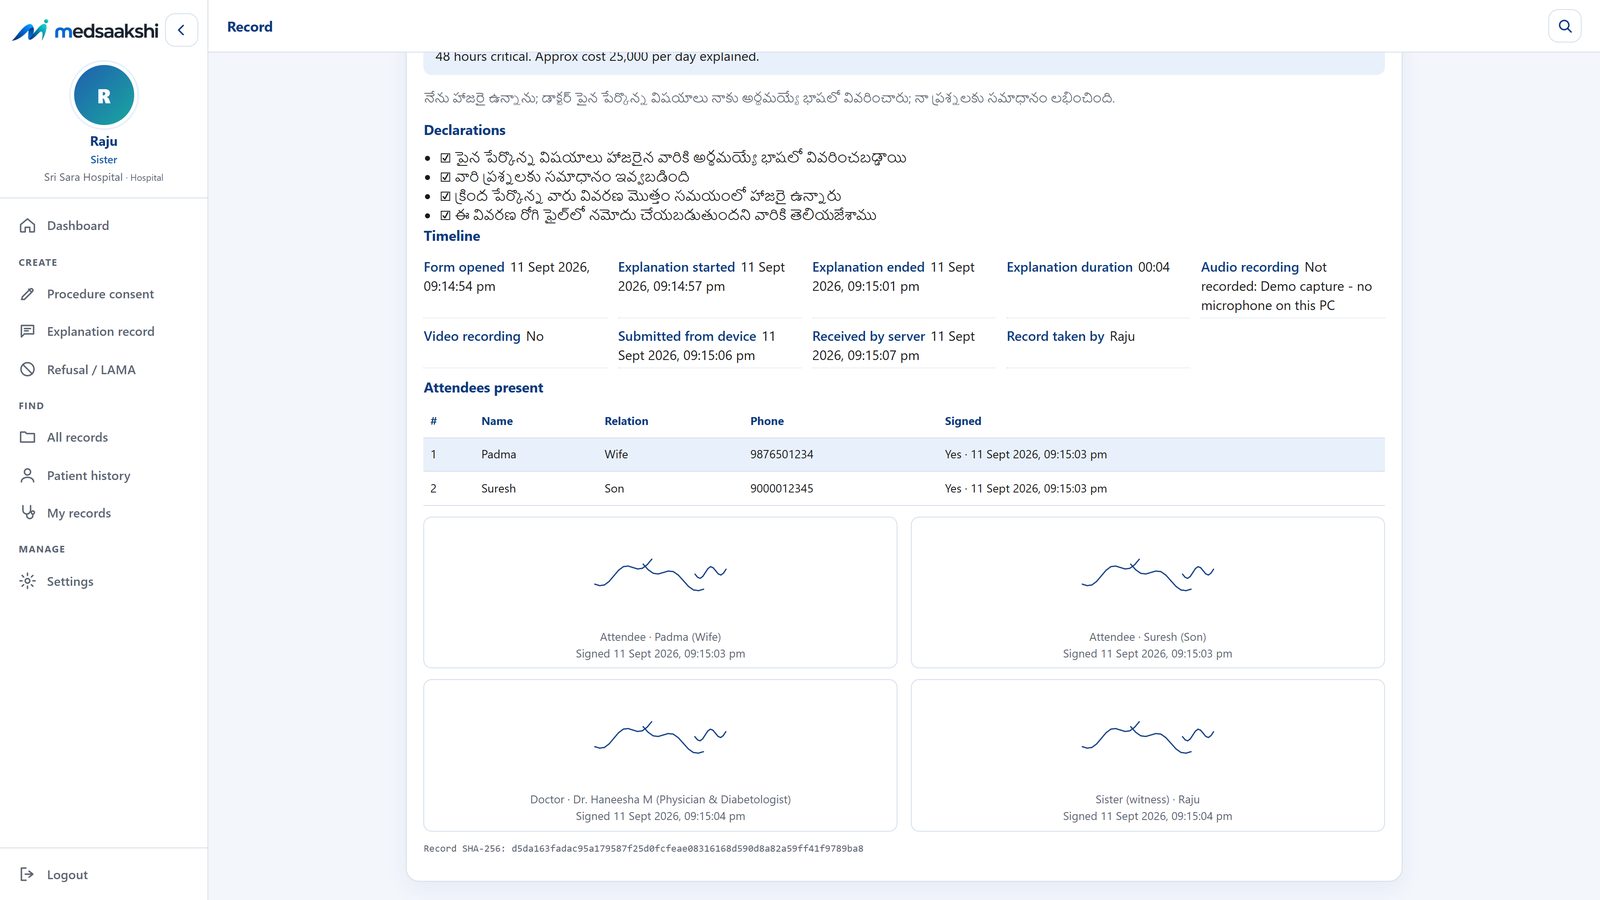The image size is (1600, 900).
Task: Open Sister (witness) Raju signature card
Action: tap(1148, 755)
